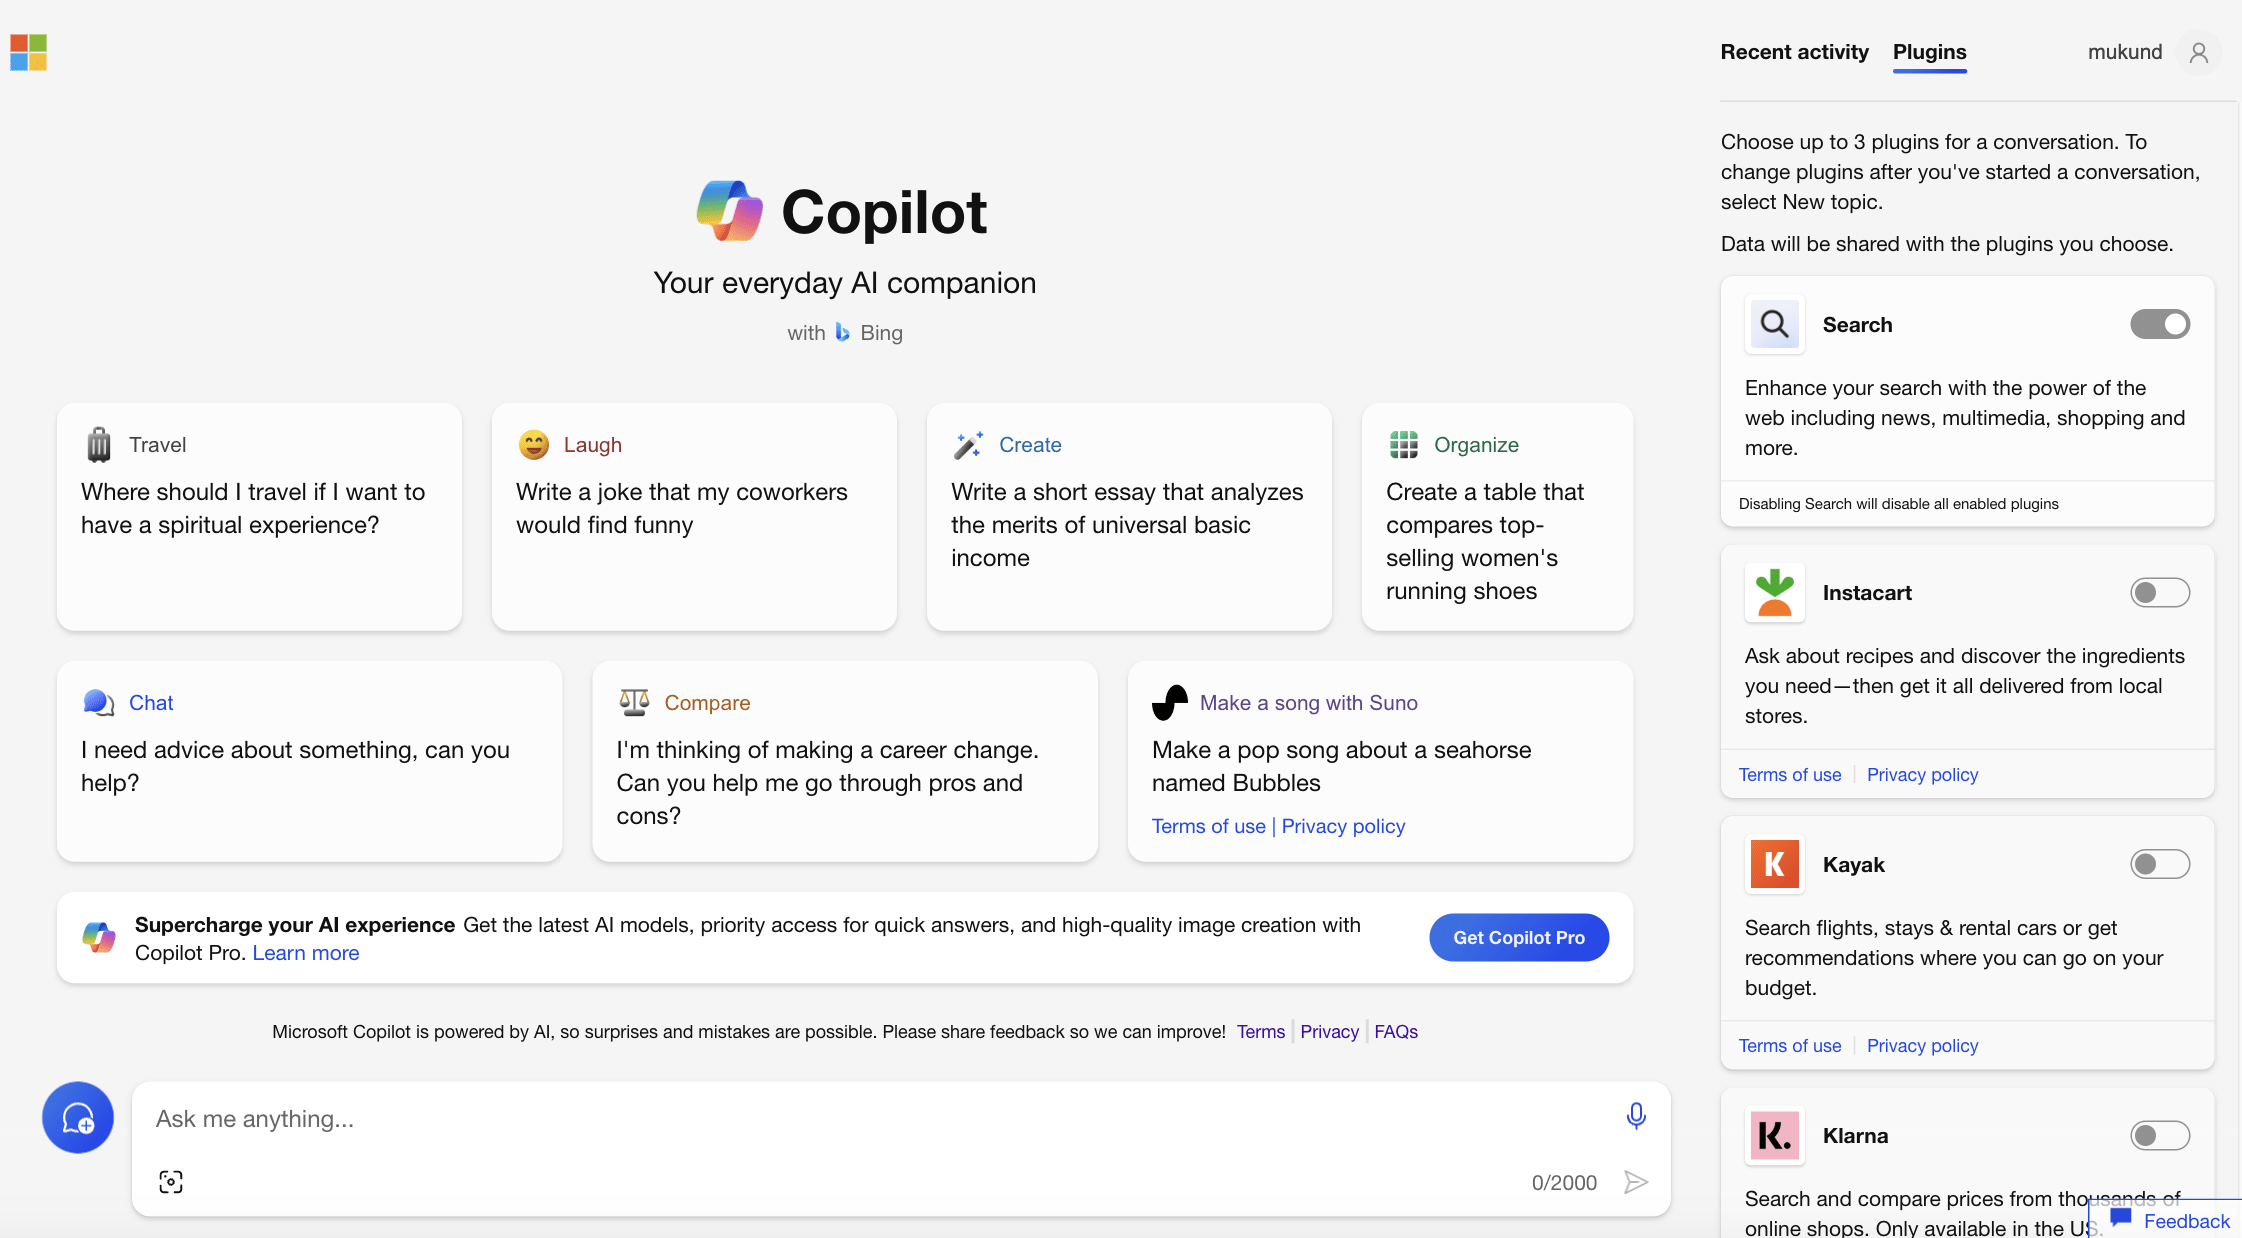The height and width of the screenshot is (1238, 2242).
Task: Click the image capture icon near input
Action: click(x=171, y=1182)
